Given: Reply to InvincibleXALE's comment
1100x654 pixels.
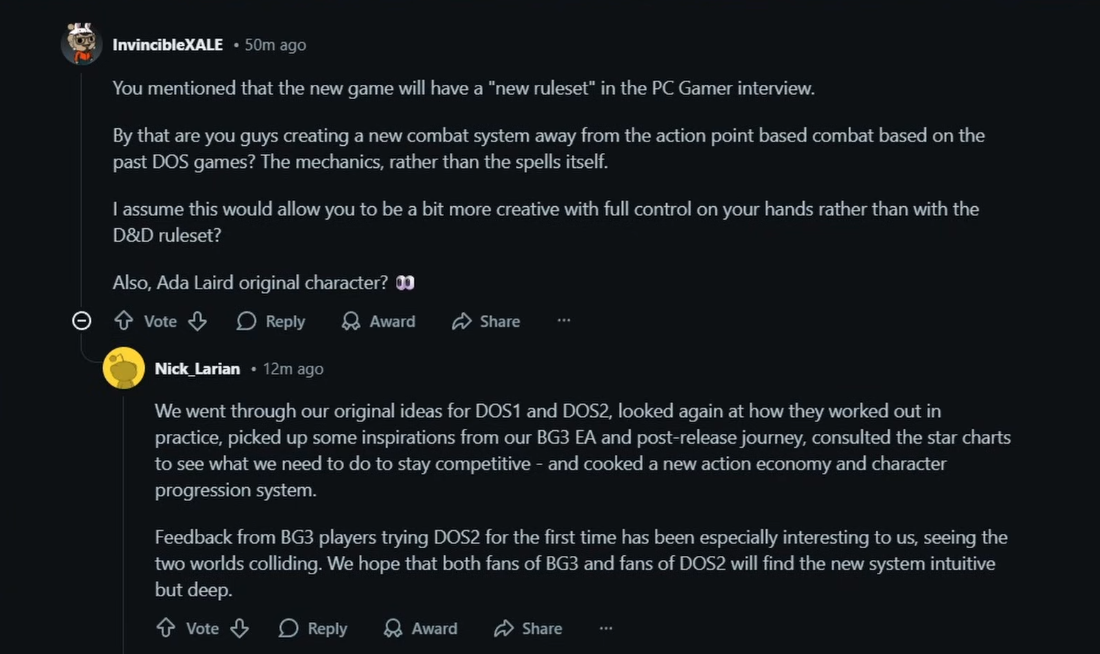Looking at the screenshot, I should click(271, 321).
